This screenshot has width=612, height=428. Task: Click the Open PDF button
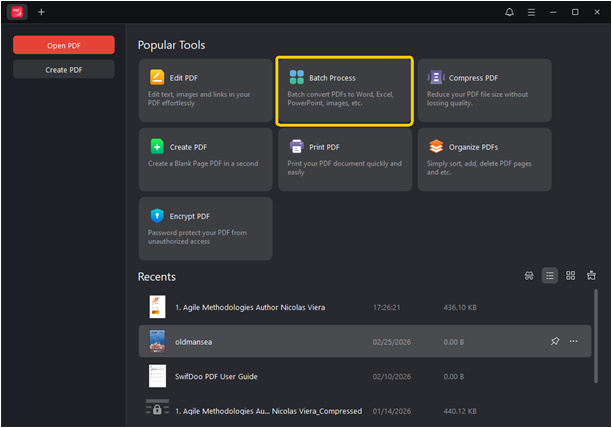(64, 45)
